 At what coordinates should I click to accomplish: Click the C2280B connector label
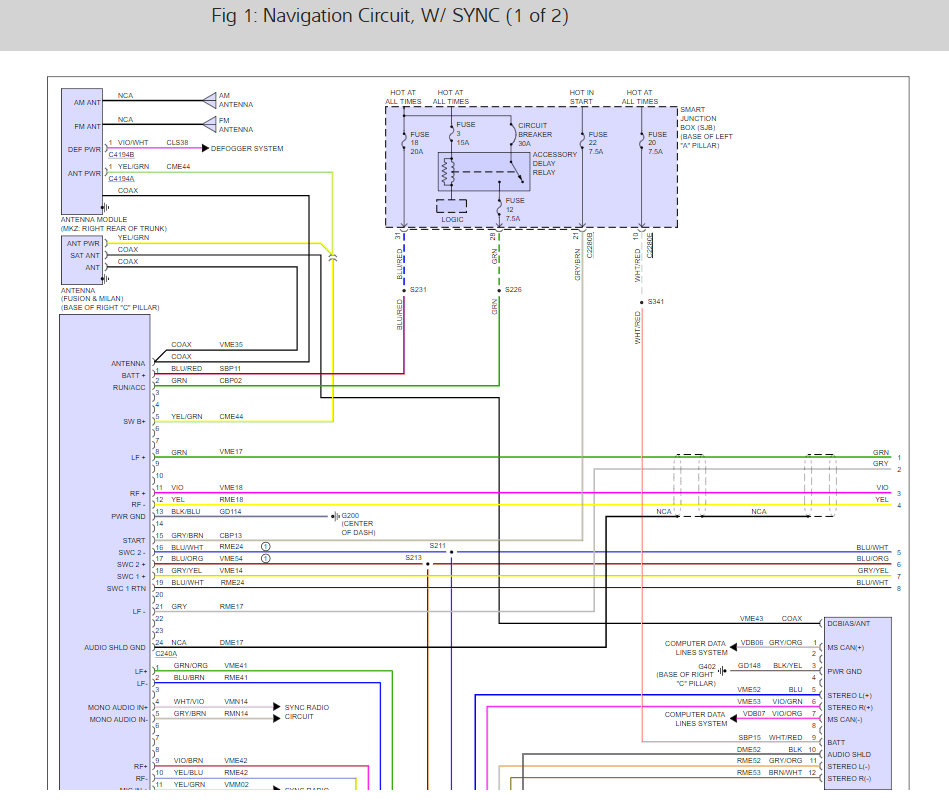[590, 245]
